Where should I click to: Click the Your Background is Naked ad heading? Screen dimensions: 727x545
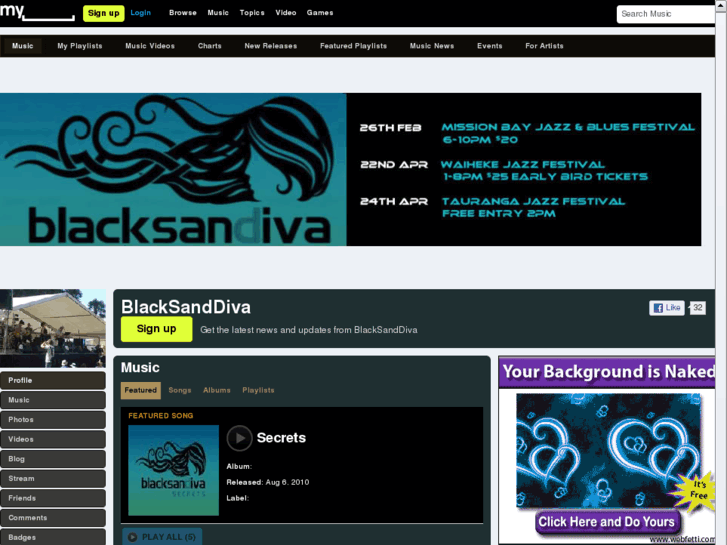point(608,372)
